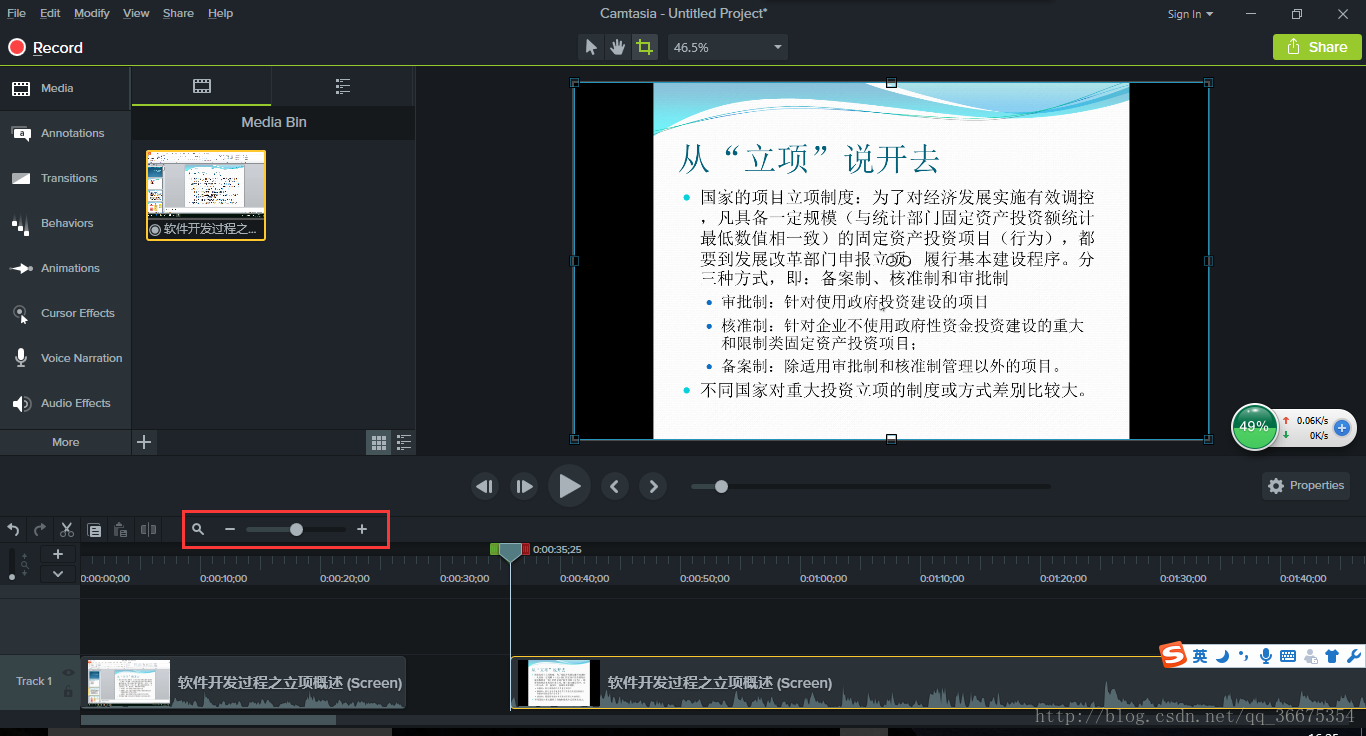Viewport: 1366px width, 736px height.
Task: Open the Media panel
Action: 65,88
